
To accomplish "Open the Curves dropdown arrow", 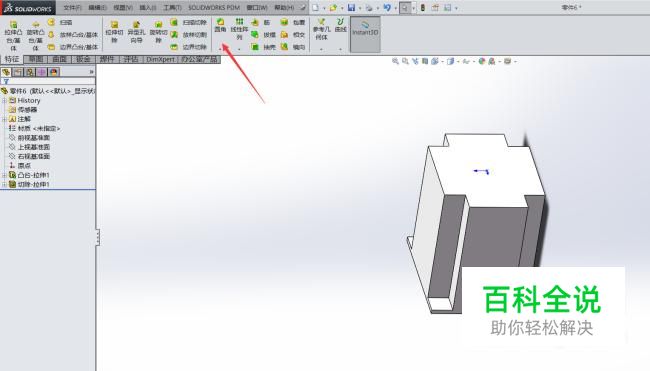I will (x=340, y=49).
